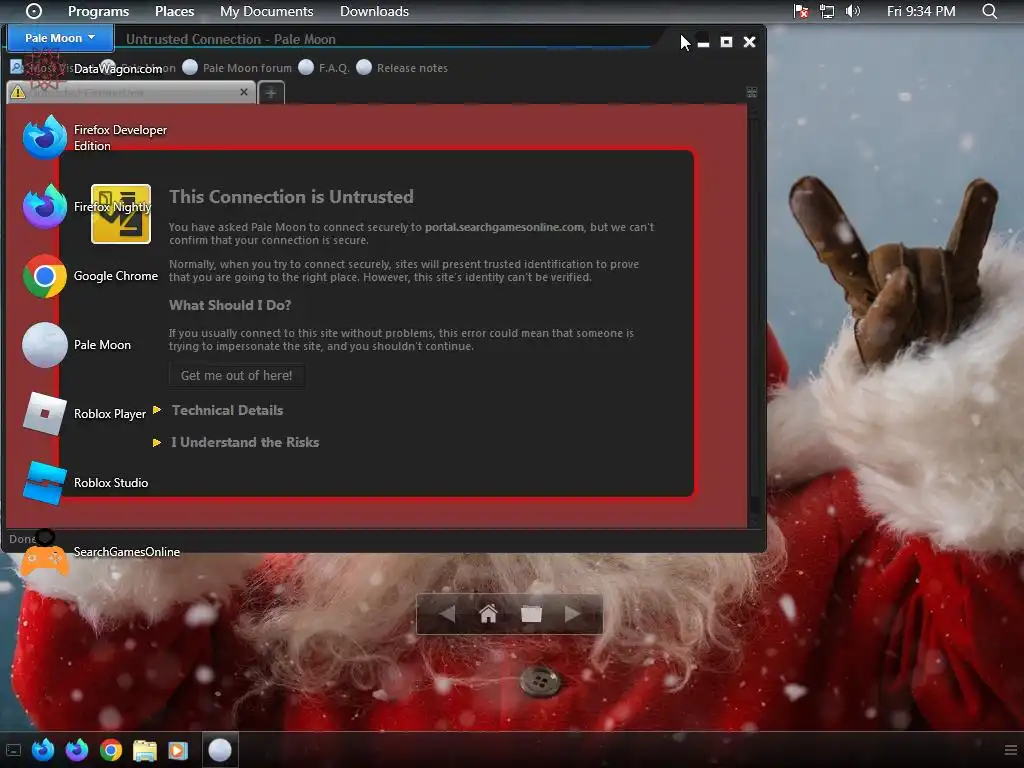Launch Google Chrome from the taskbar
1024x768 pixels.
pyautogui.click(x=111, y=750)
